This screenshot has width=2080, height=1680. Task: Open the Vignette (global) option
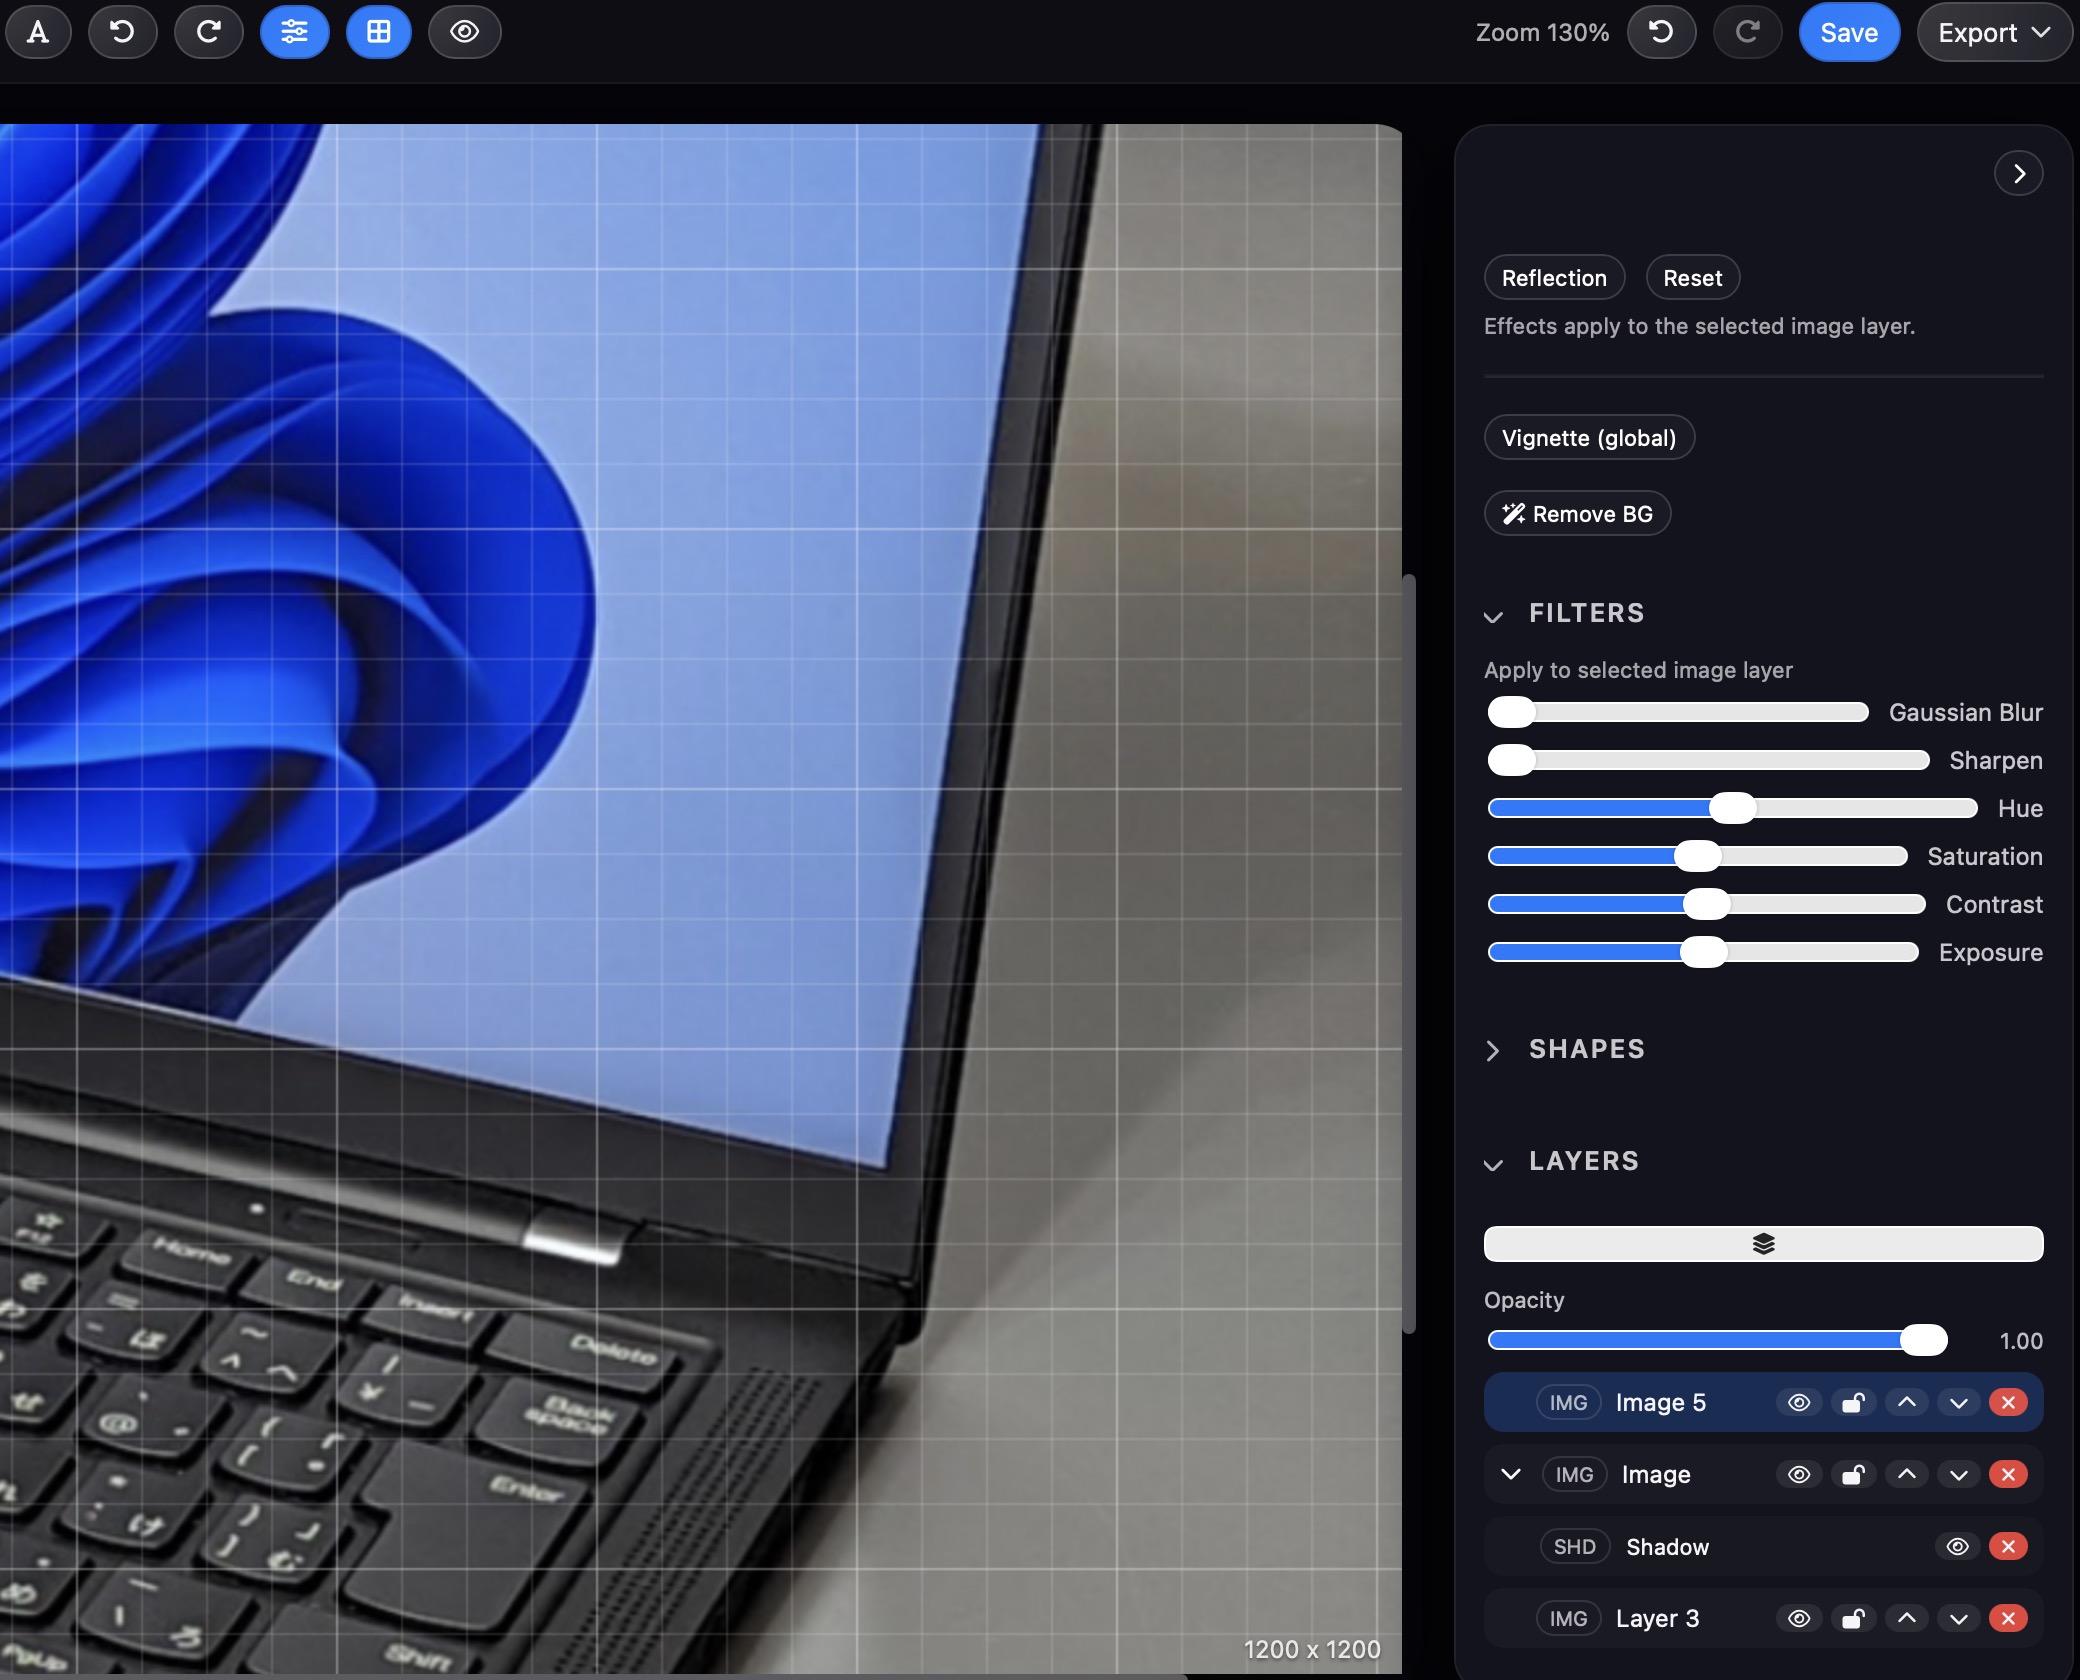click(x=1588, y=437)
